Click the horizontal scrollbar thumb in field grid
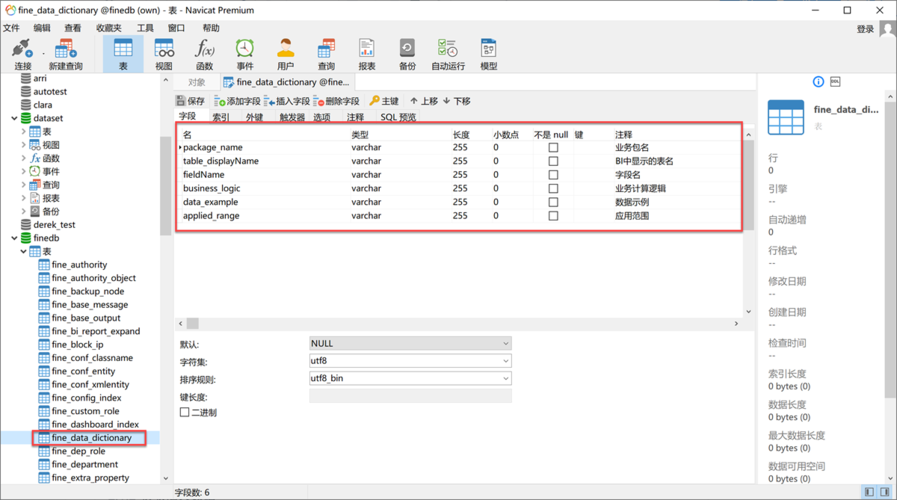Viewport: 897px width, 500px height. coord(193,324)
